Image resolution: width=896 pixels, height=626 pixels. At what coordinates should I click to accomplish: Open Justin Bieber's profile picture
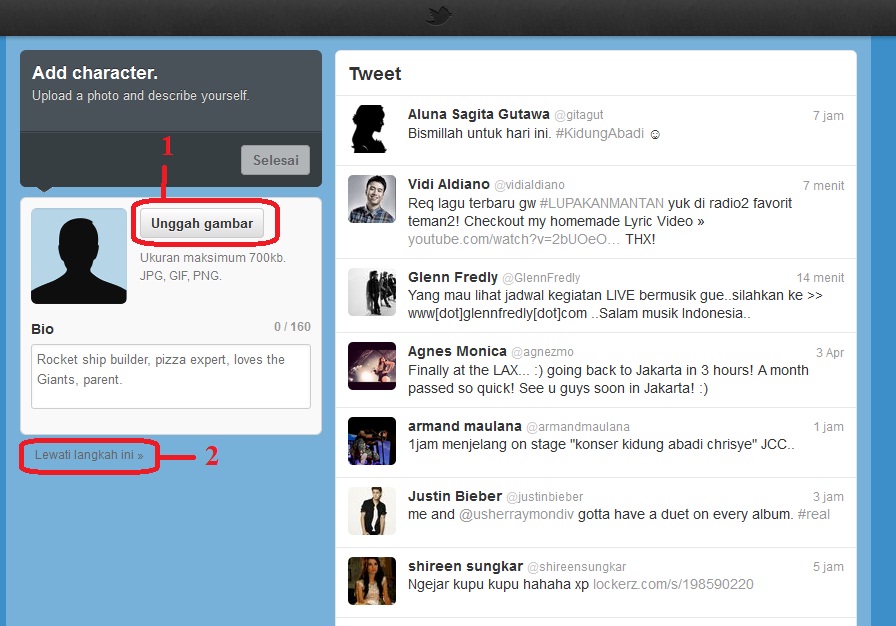point(371,511)
